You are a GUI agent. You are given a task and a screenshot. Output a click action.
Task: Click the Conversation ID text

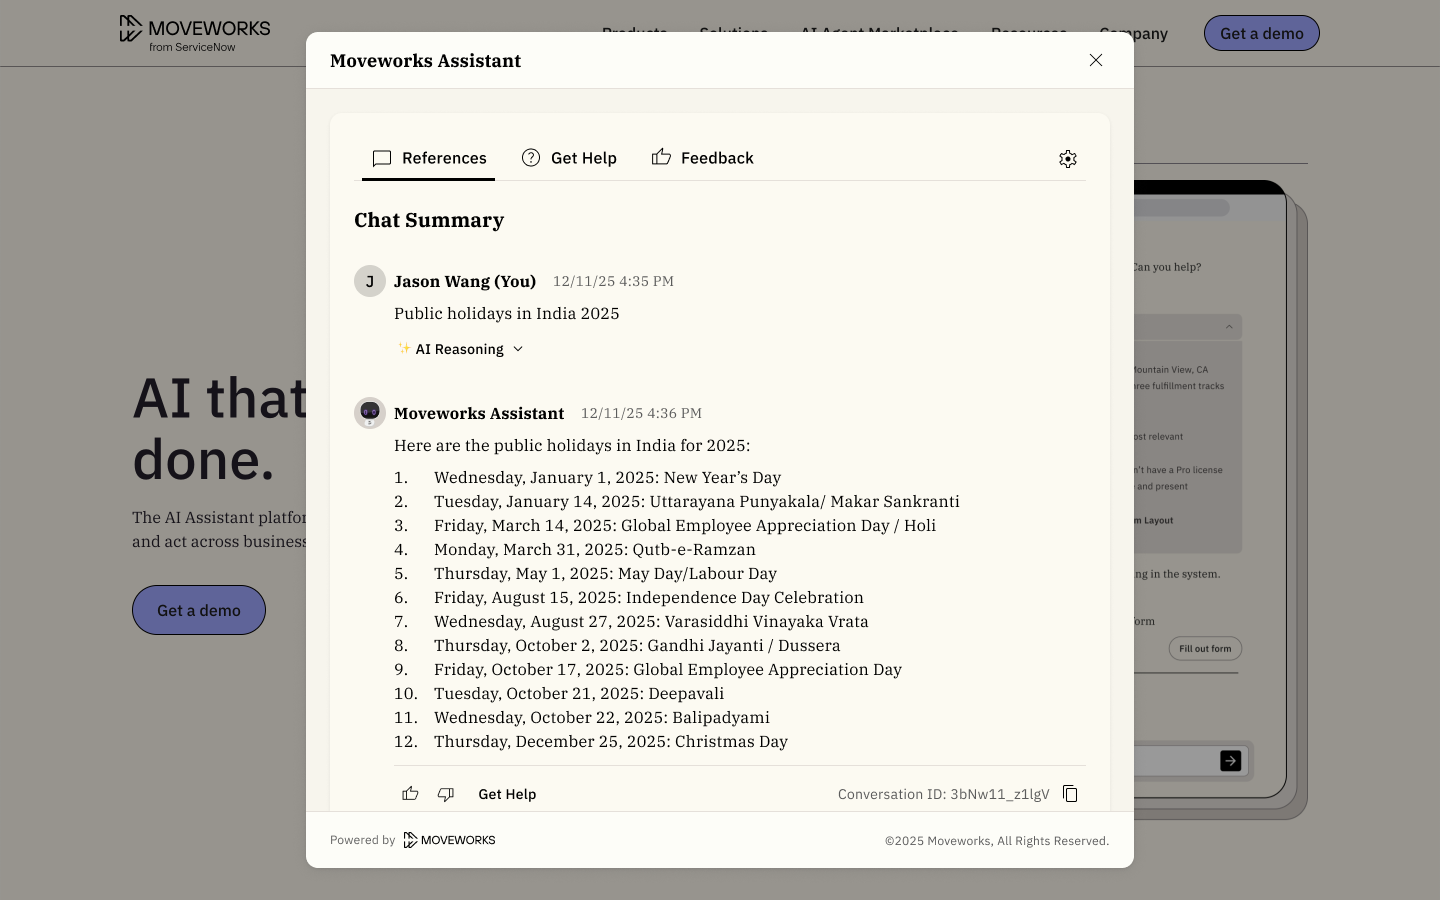pos(944,794)
